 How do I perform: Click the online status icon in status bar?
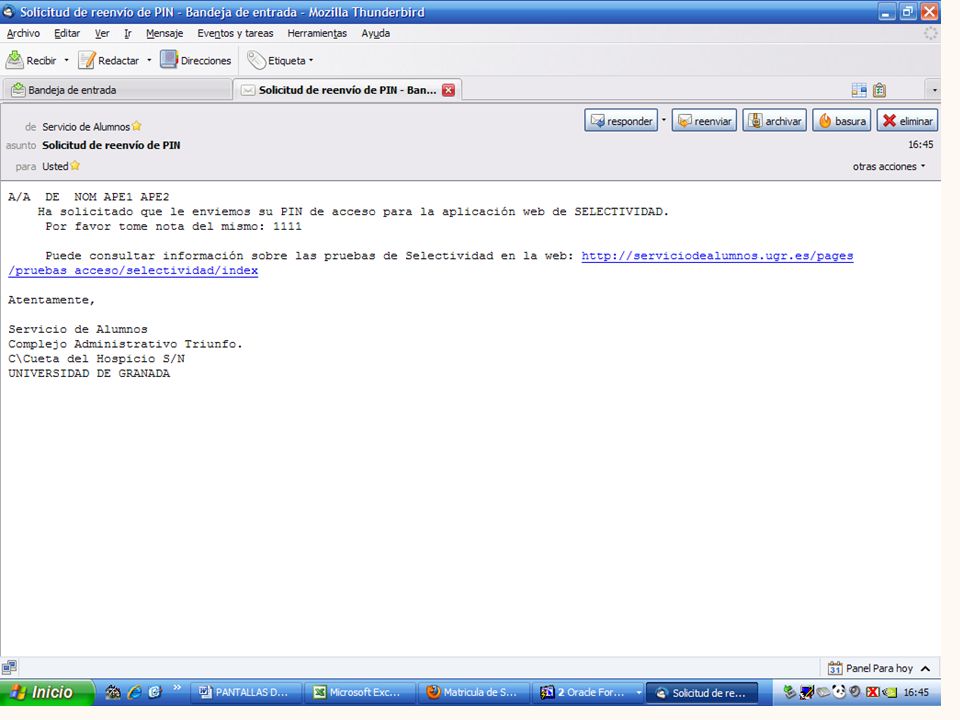click(9, 667)
